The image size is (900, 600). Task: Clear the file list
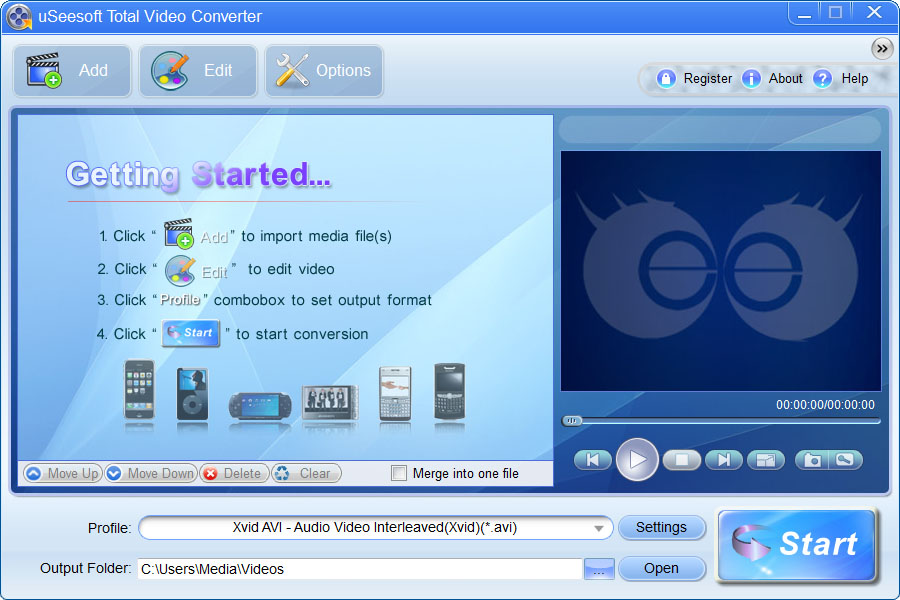click(x=306, y=473)
